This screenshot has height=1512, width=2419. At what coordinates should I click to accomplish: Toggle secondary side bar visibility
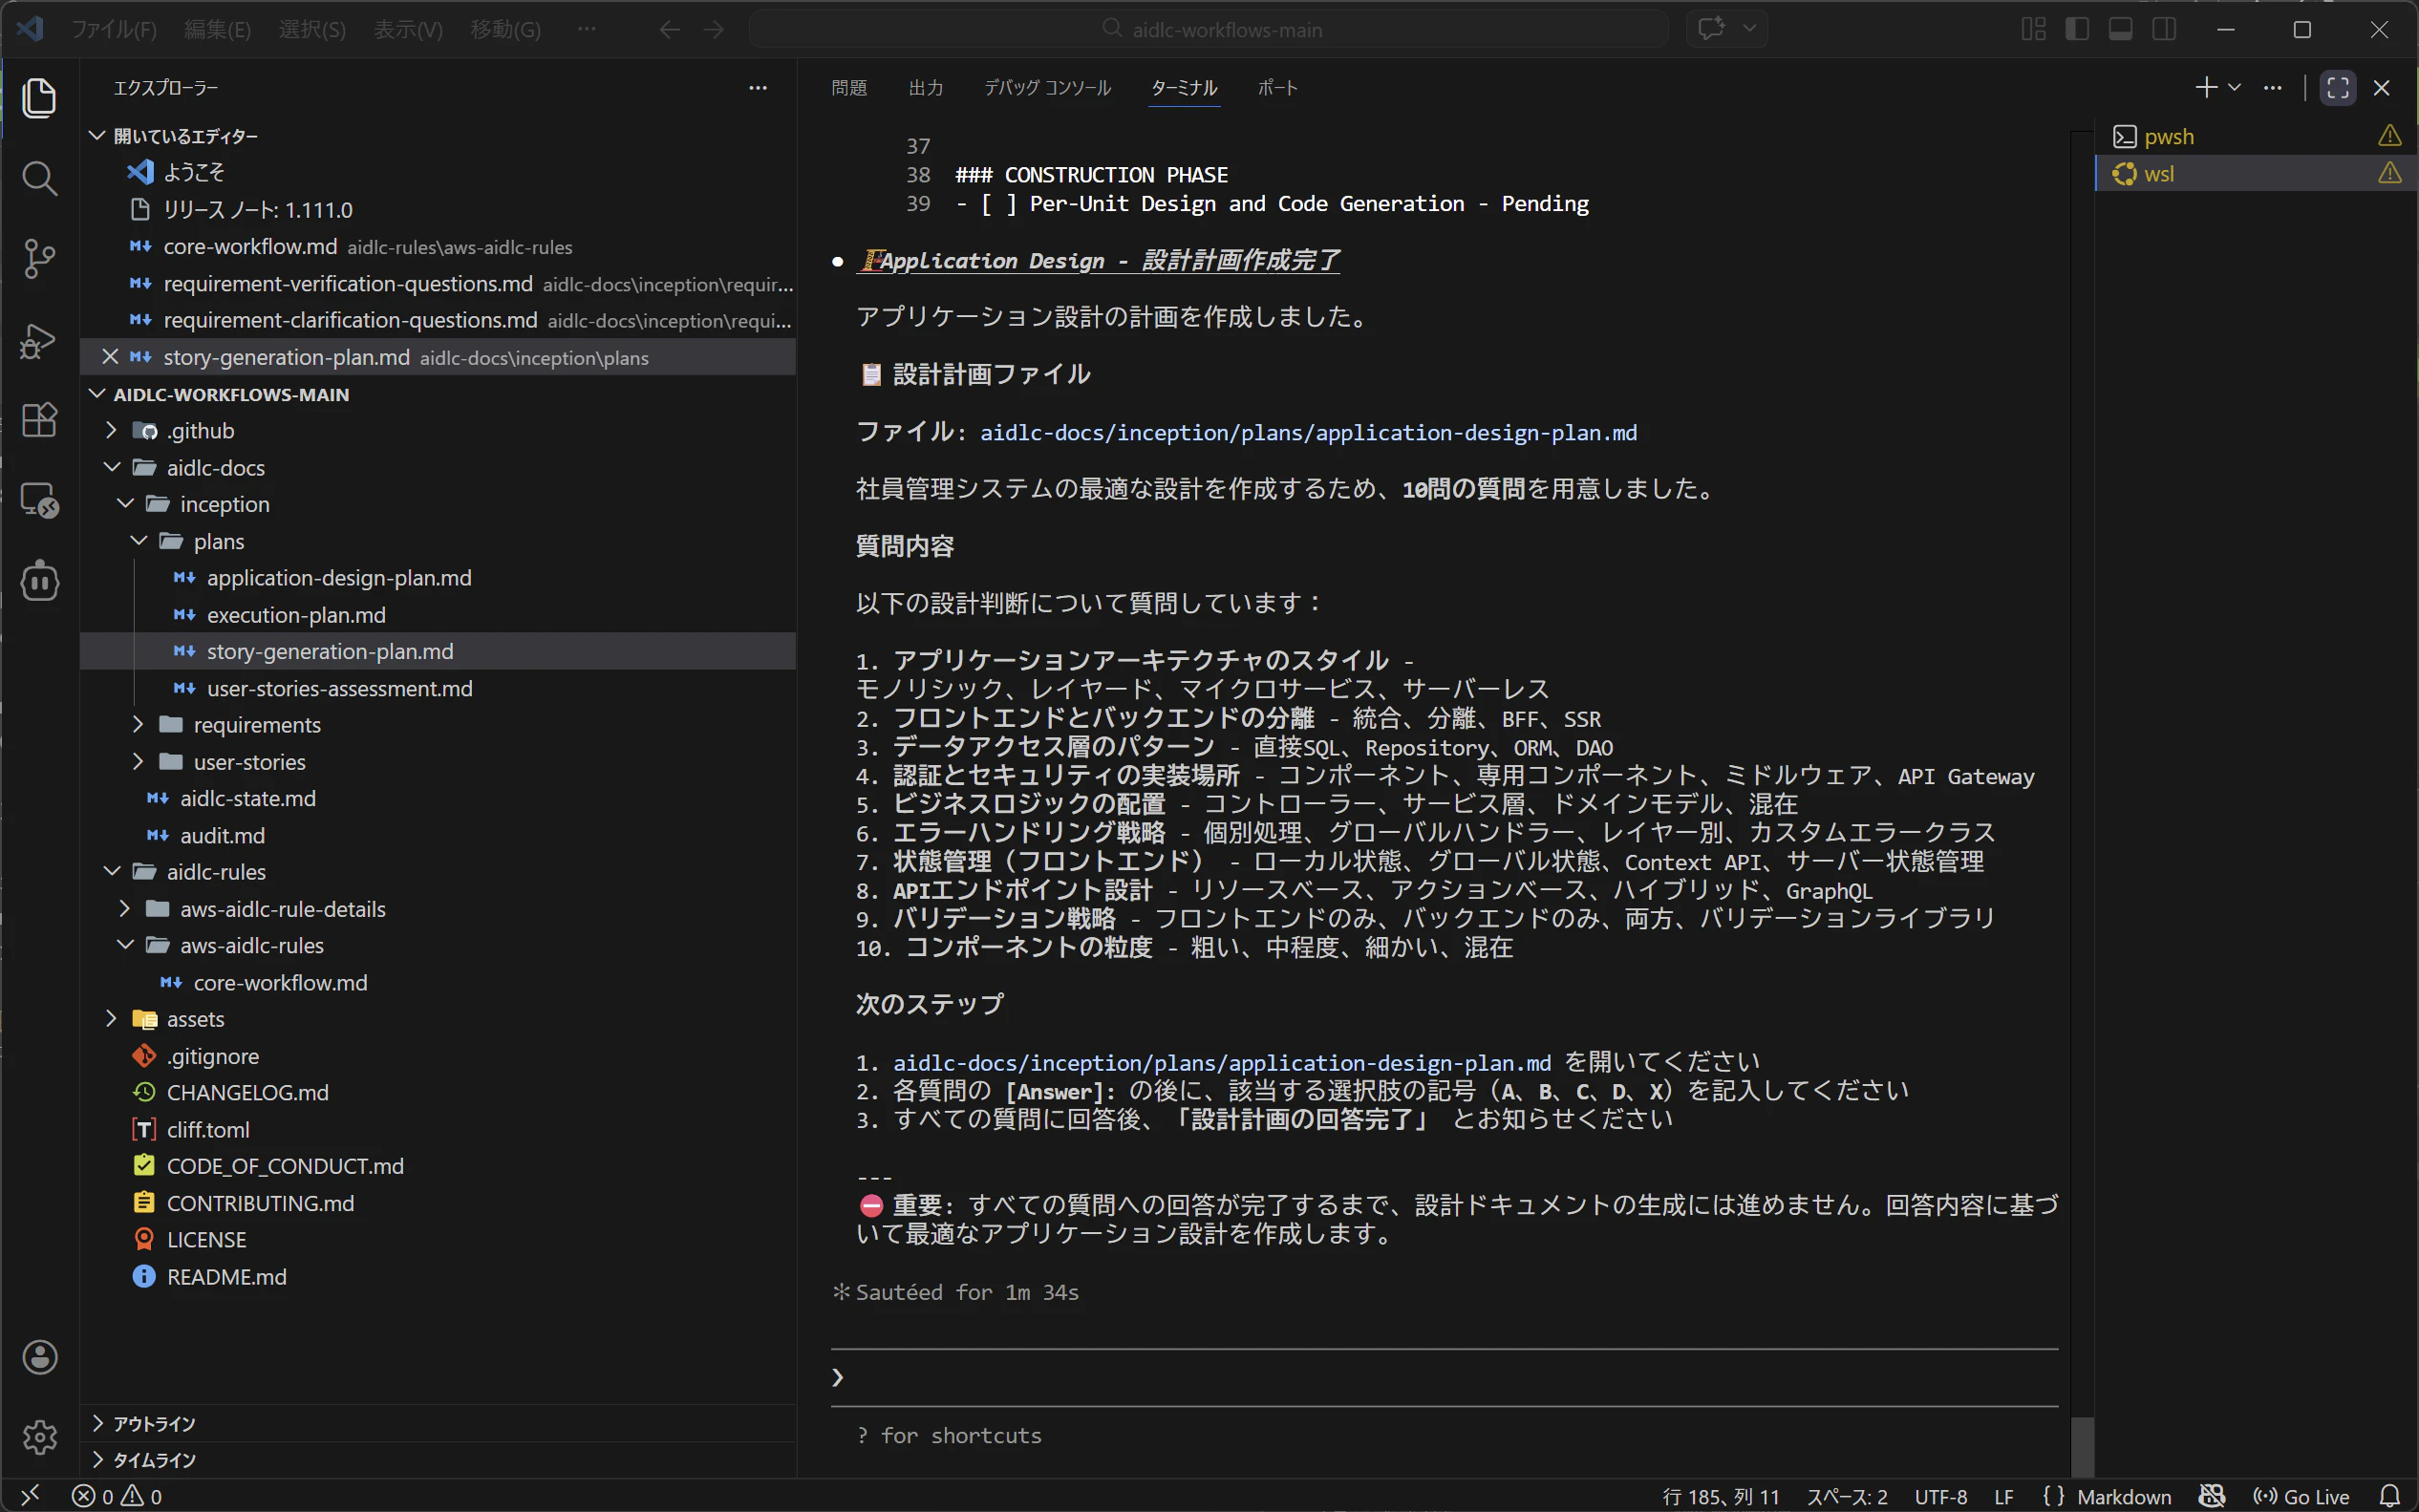(x=2164, y=30)
